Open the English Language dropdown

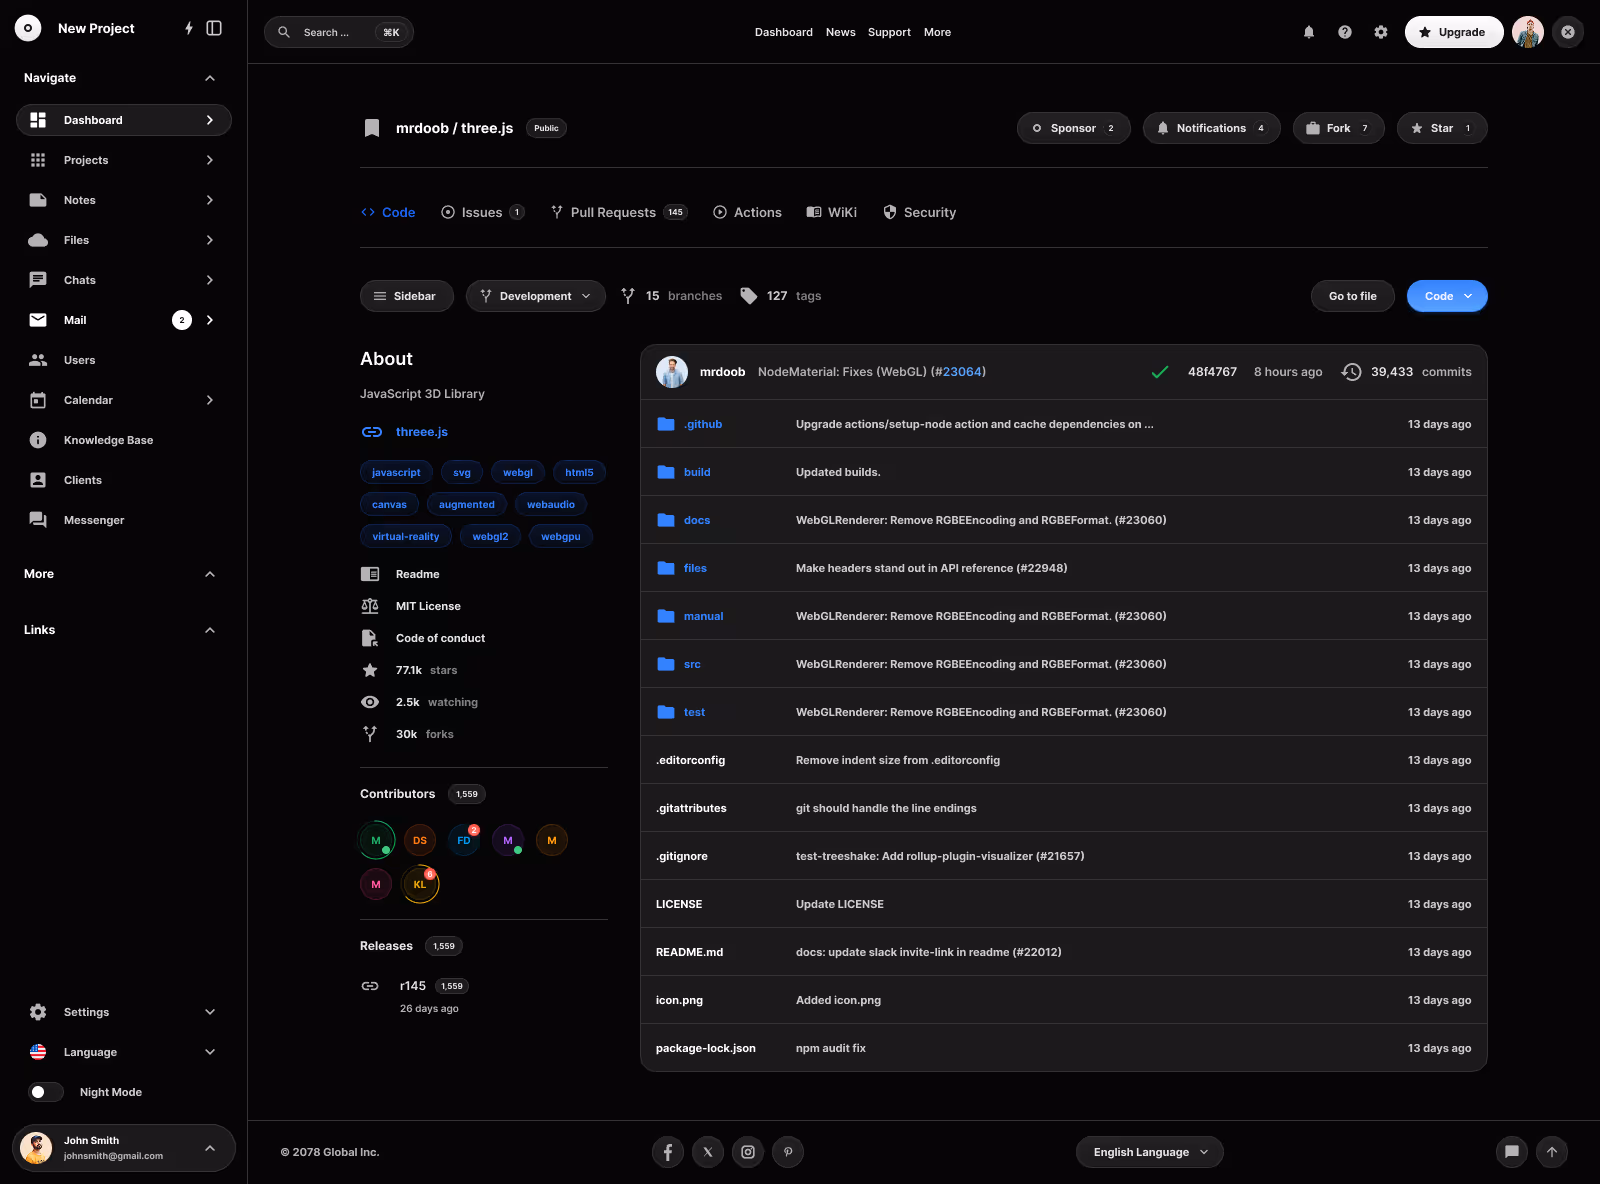point(1150,1152)
